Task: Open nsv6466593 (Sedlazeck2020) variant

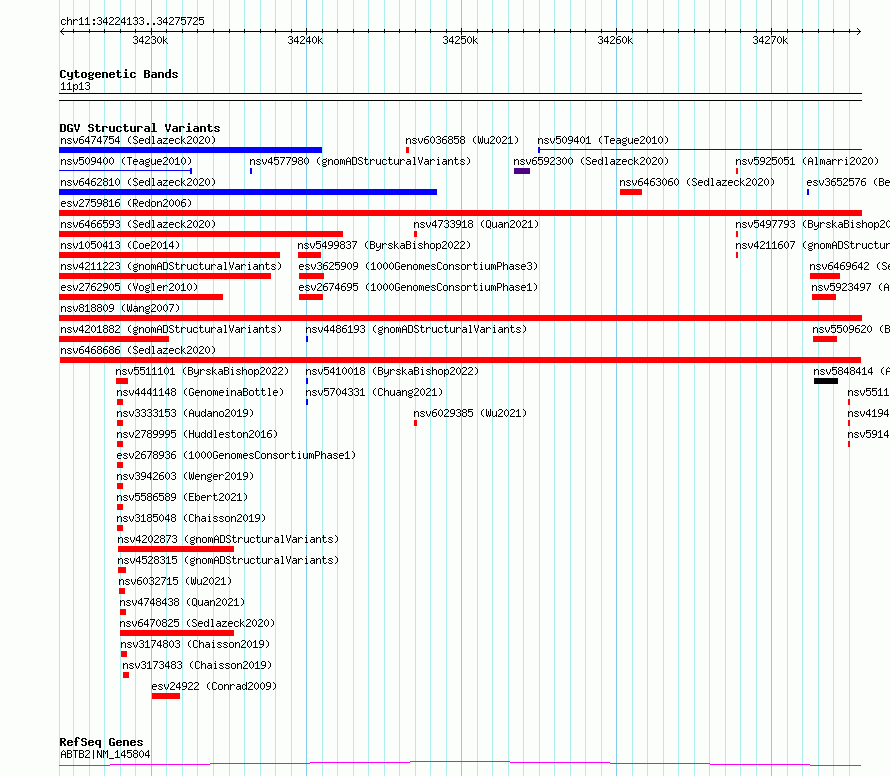Action: (138, 224)
